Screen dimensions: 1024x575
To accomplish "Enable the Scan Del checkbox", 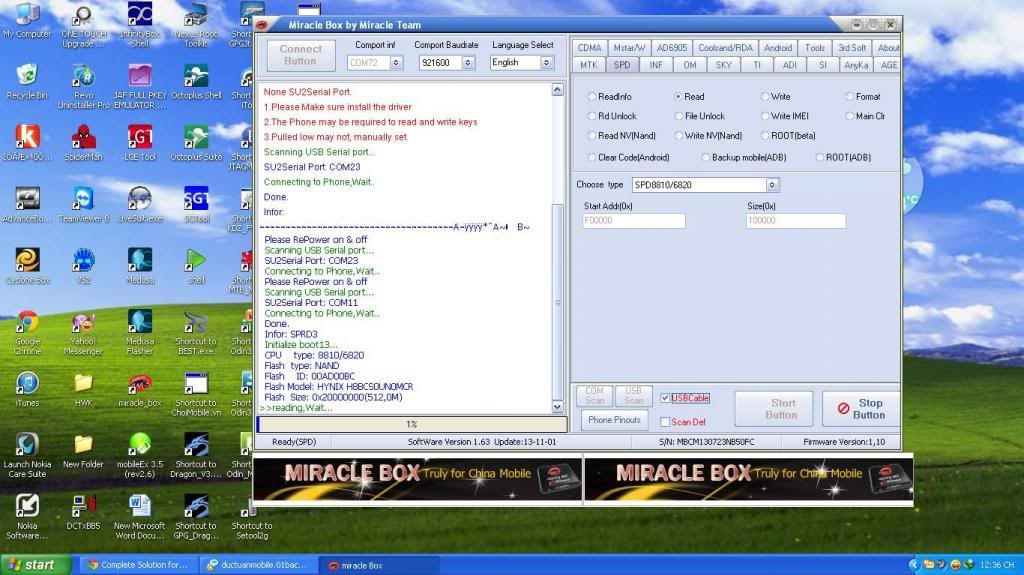I will click(665, 422).
